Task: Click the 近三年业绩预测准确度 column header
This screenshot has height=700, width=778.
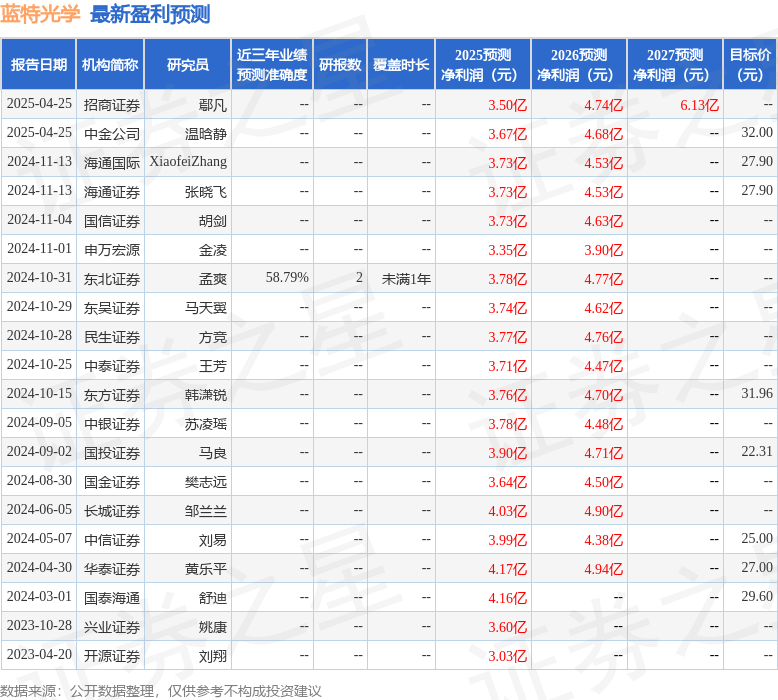Action: click(x=272, y=64)
